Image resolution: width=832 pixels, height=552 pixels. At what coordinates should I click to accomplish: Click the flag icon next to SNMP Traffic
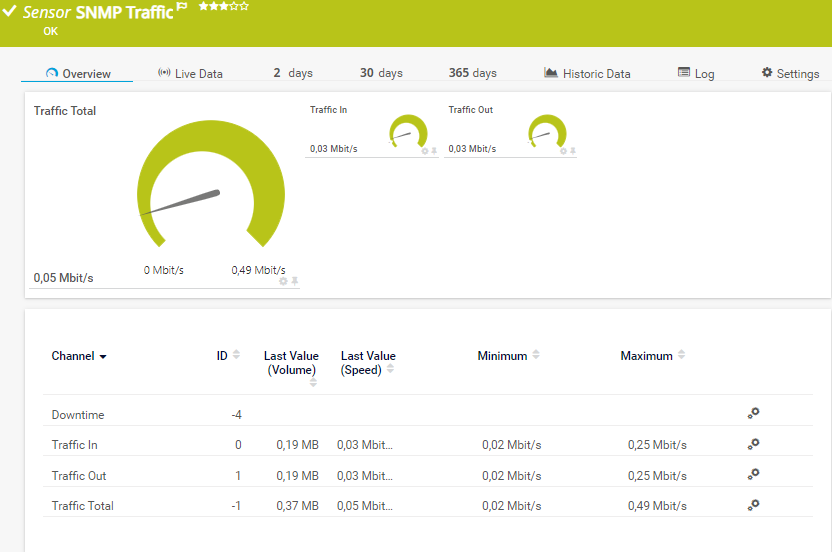pyautogui.click(x=182, y=7)
